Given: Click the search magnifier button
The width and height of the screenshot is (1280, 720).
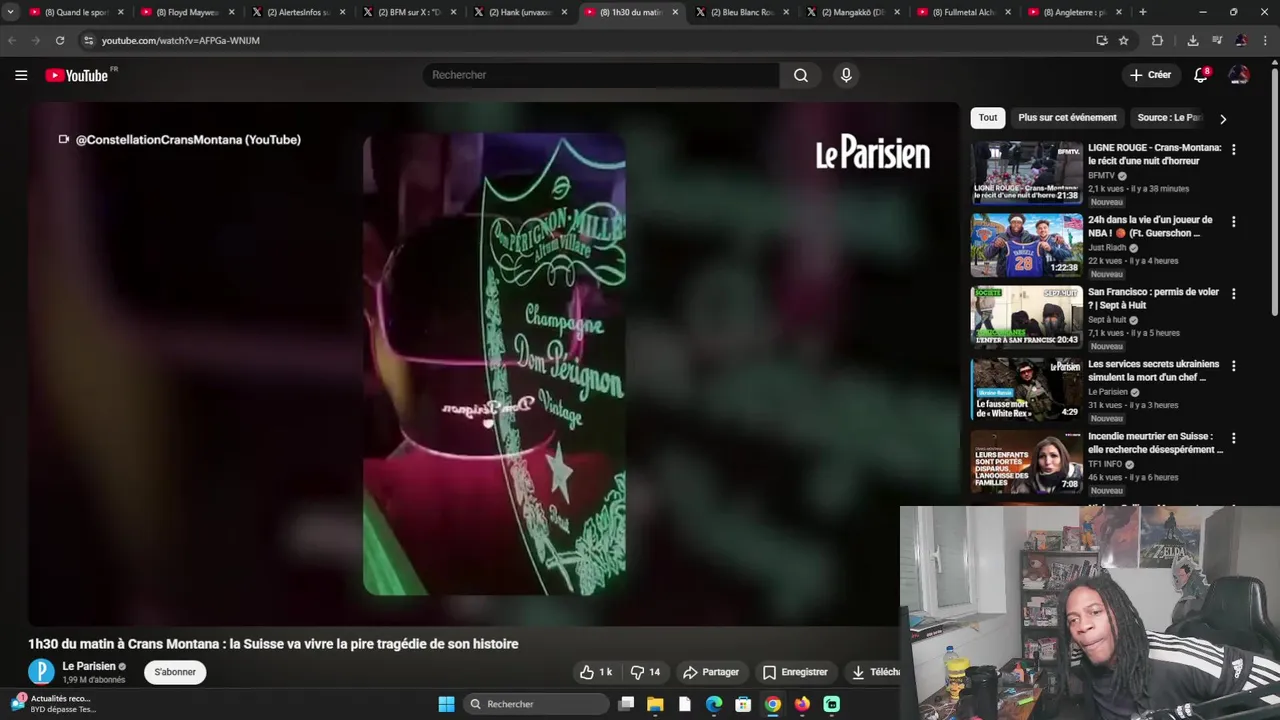Looking at the screenshot, I should click(801, 75).
